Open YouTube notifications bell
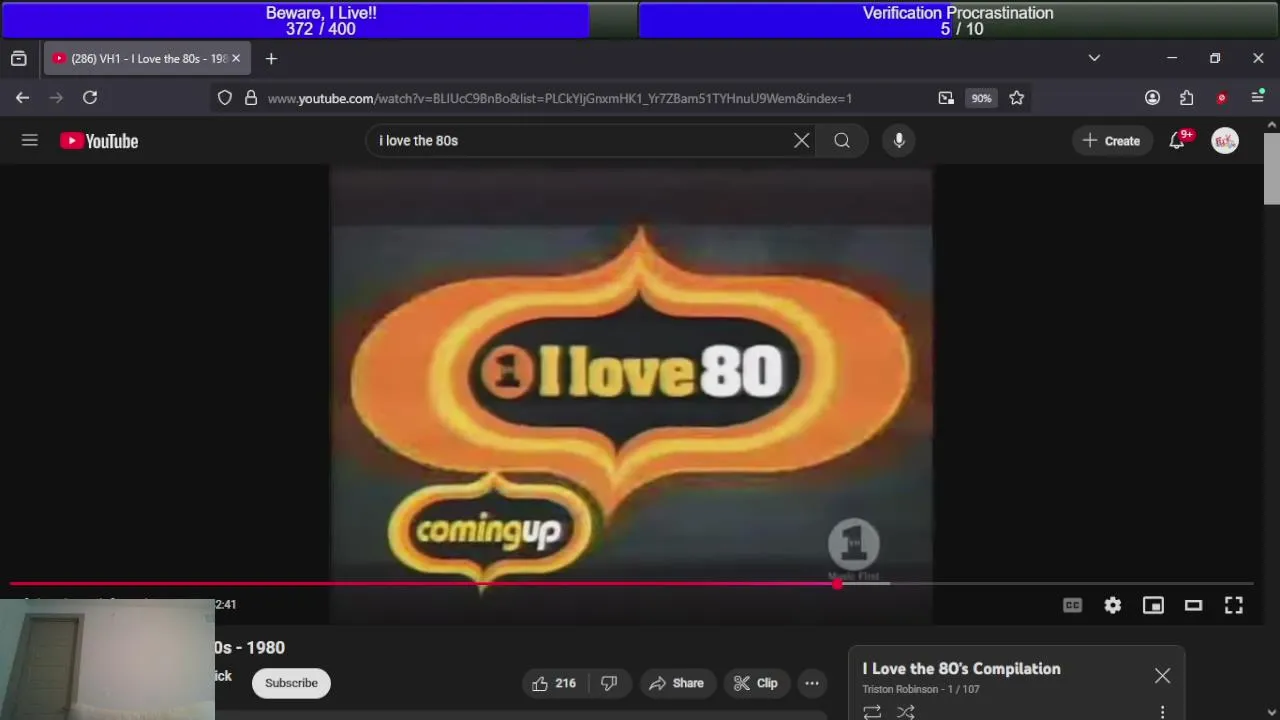 click(1177, 141)
